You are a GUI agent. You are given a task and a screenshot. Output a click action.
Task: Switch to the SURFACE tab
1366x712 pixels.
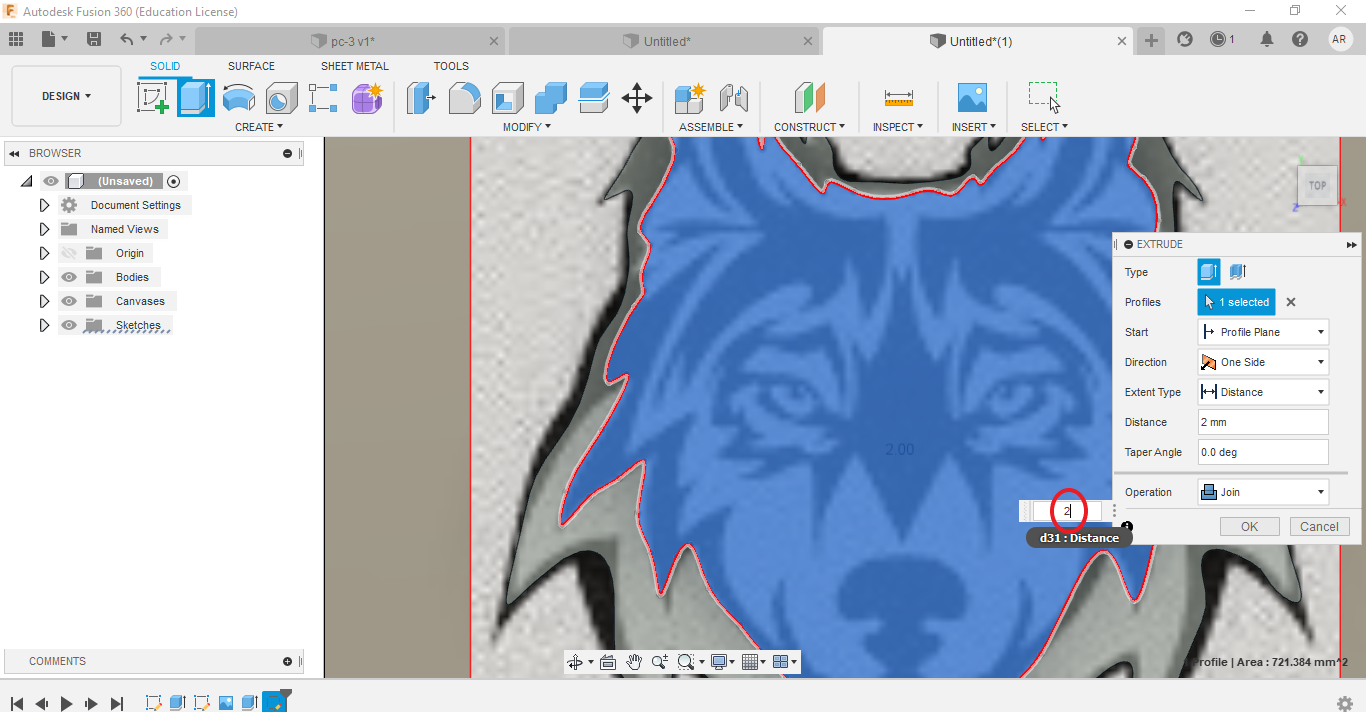click(251, 66)
